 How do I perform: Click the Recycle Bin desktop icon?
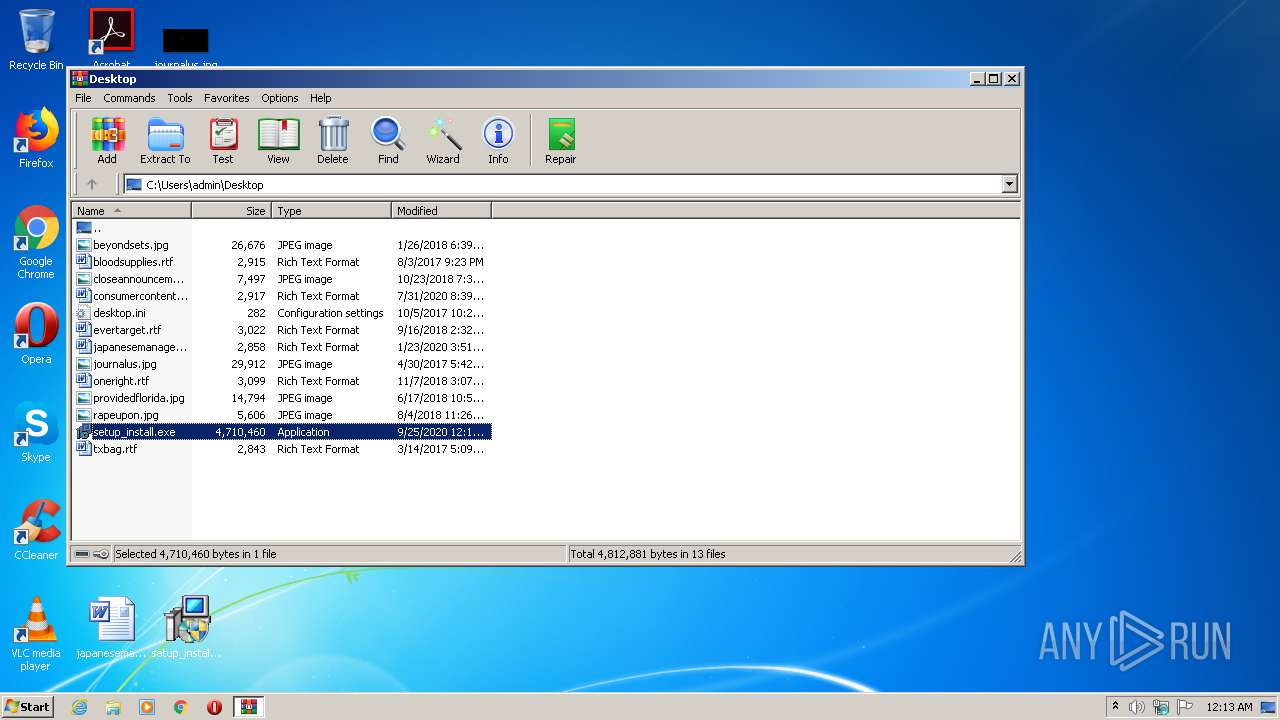click(x=36, y=39)
